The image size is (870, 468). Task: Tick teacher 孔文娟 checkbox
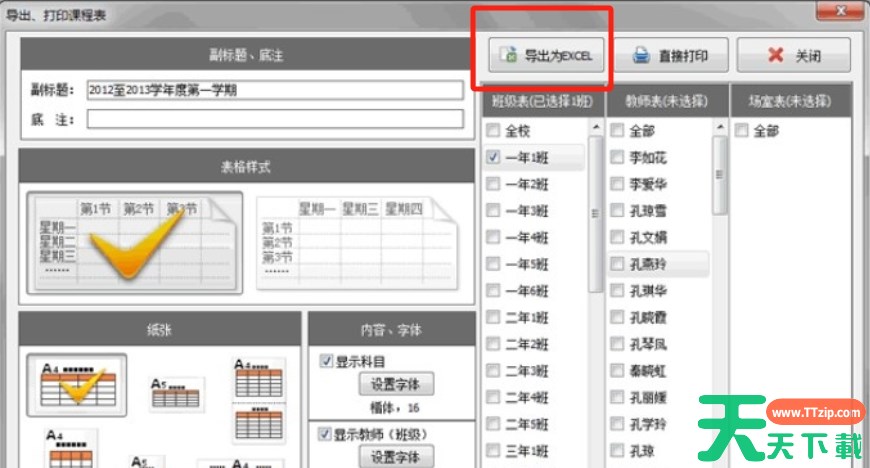617,237
